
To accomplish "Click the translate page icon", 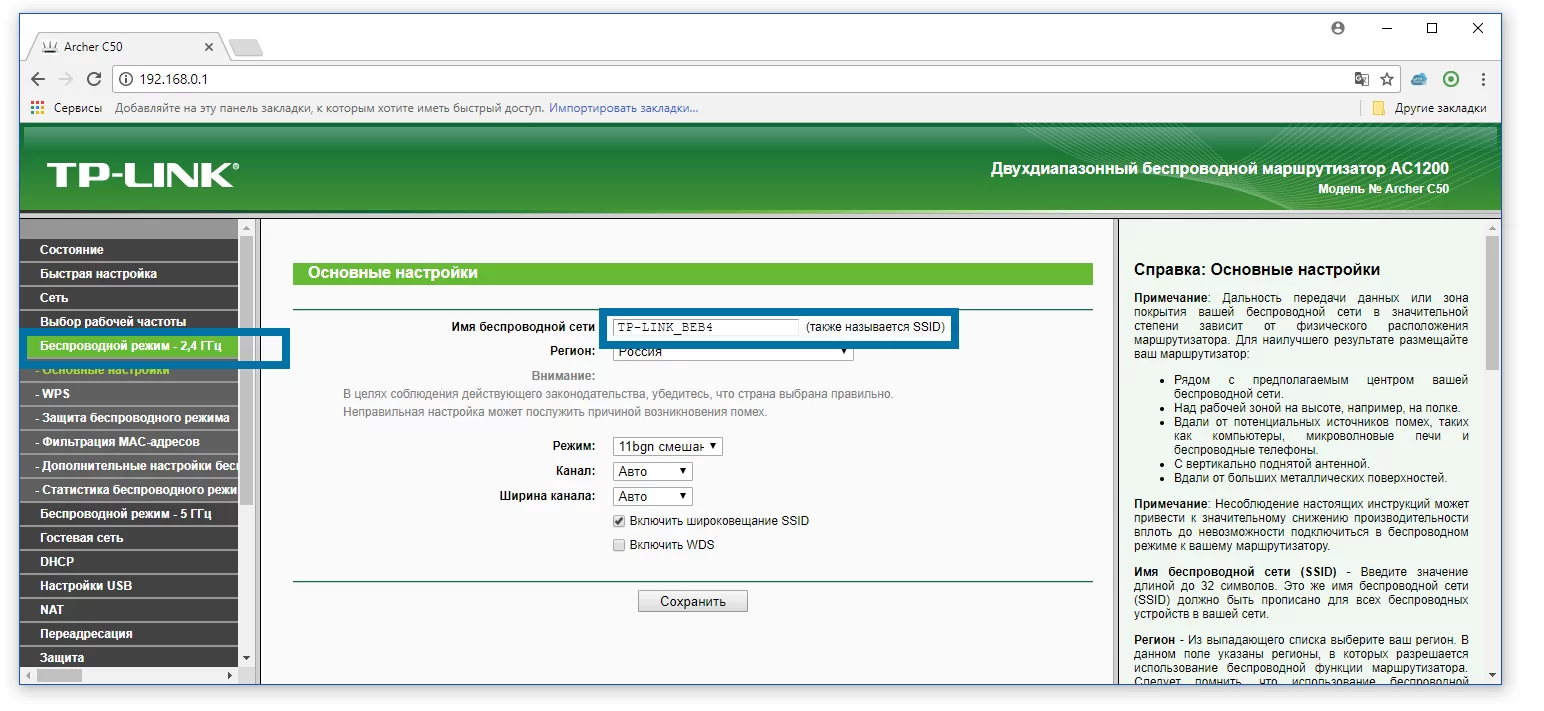I will [1361, 79].
